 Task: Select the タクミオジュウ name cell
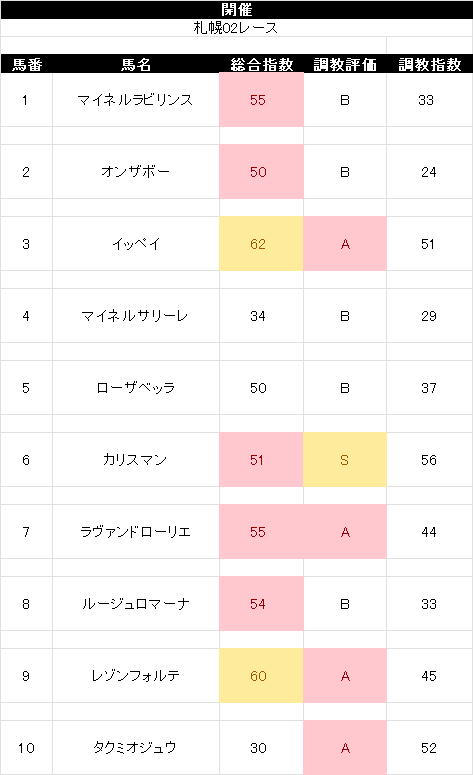135,747
